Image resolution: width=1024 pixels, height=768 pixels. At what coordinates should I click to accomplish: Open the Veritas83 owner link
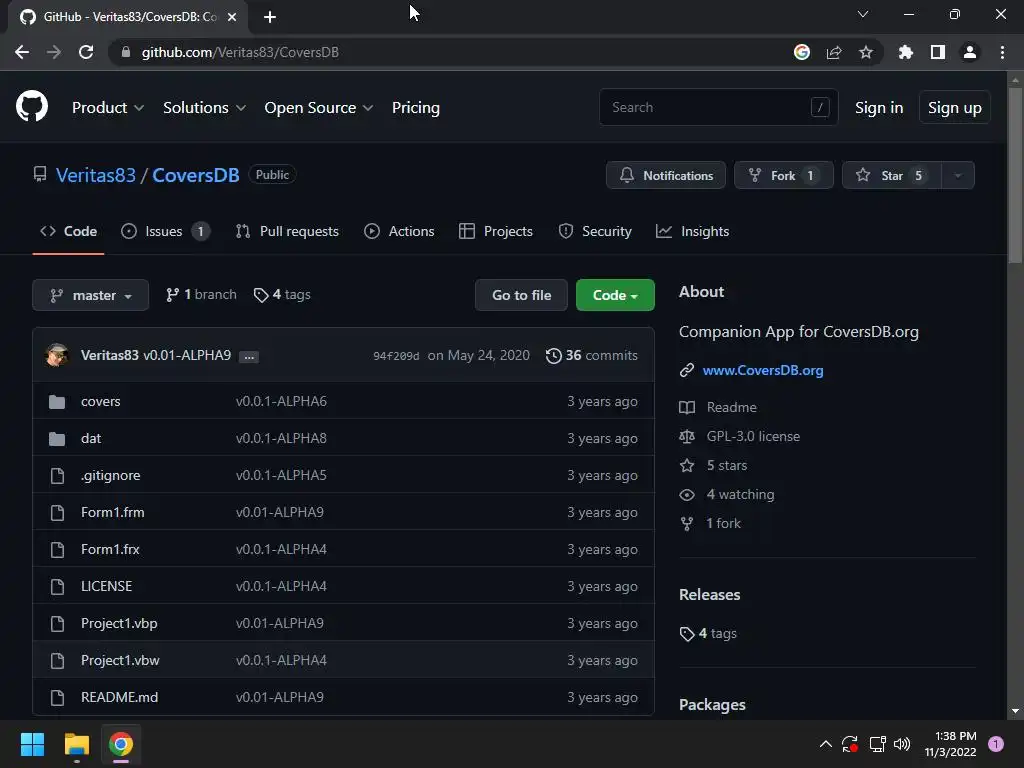96,175
